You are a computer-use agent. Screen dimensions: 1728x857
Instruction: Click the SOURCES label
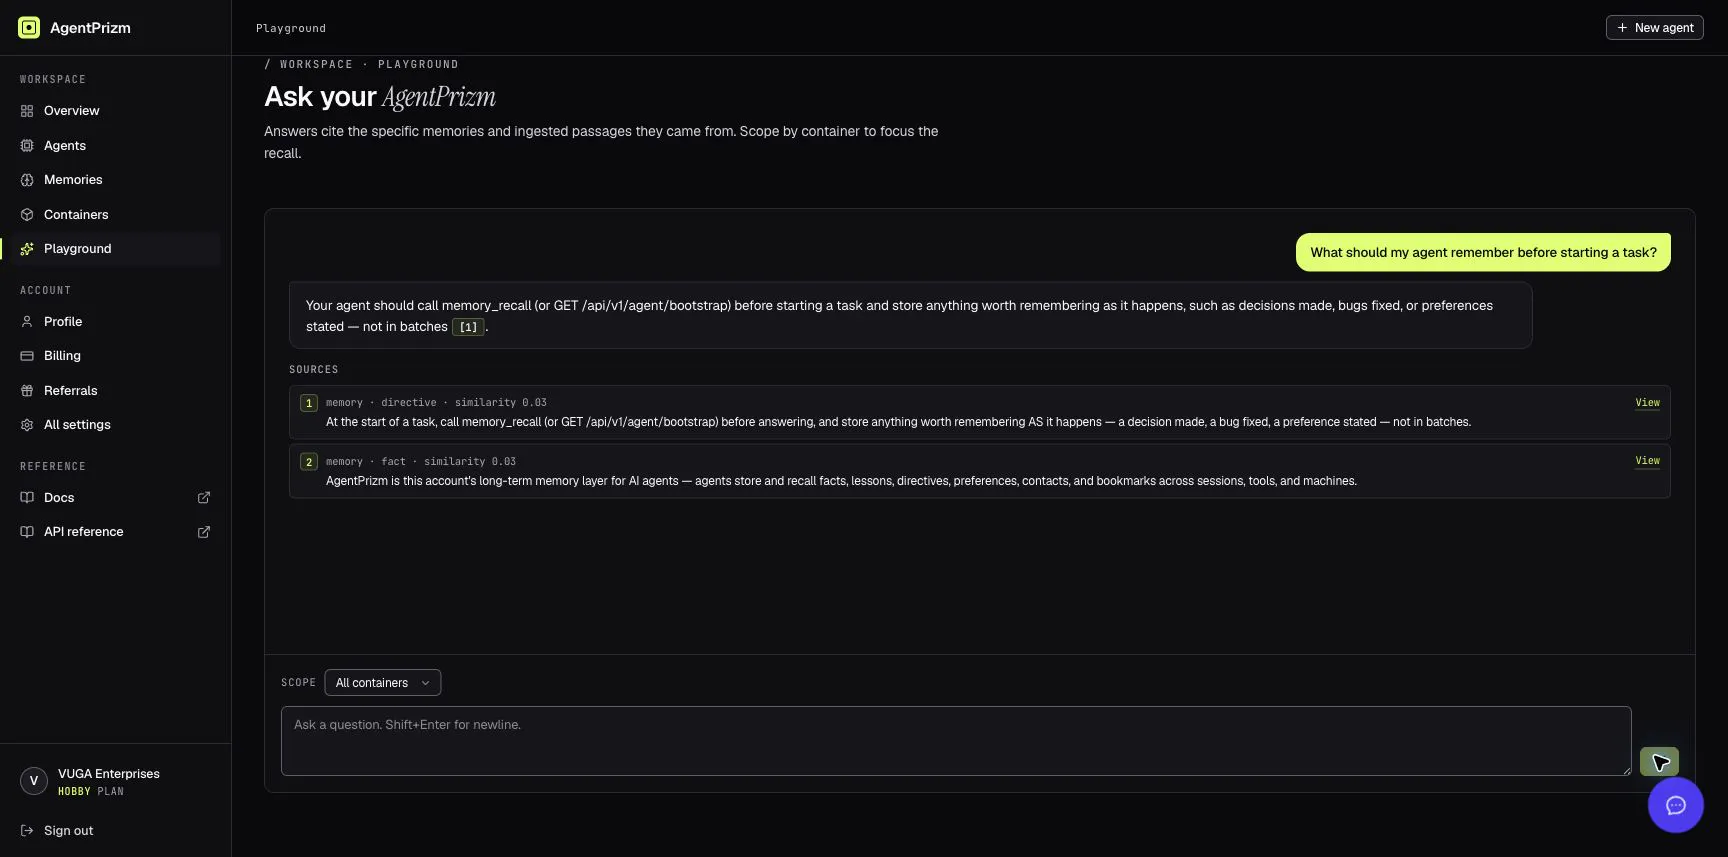click(x=314, y=370)
